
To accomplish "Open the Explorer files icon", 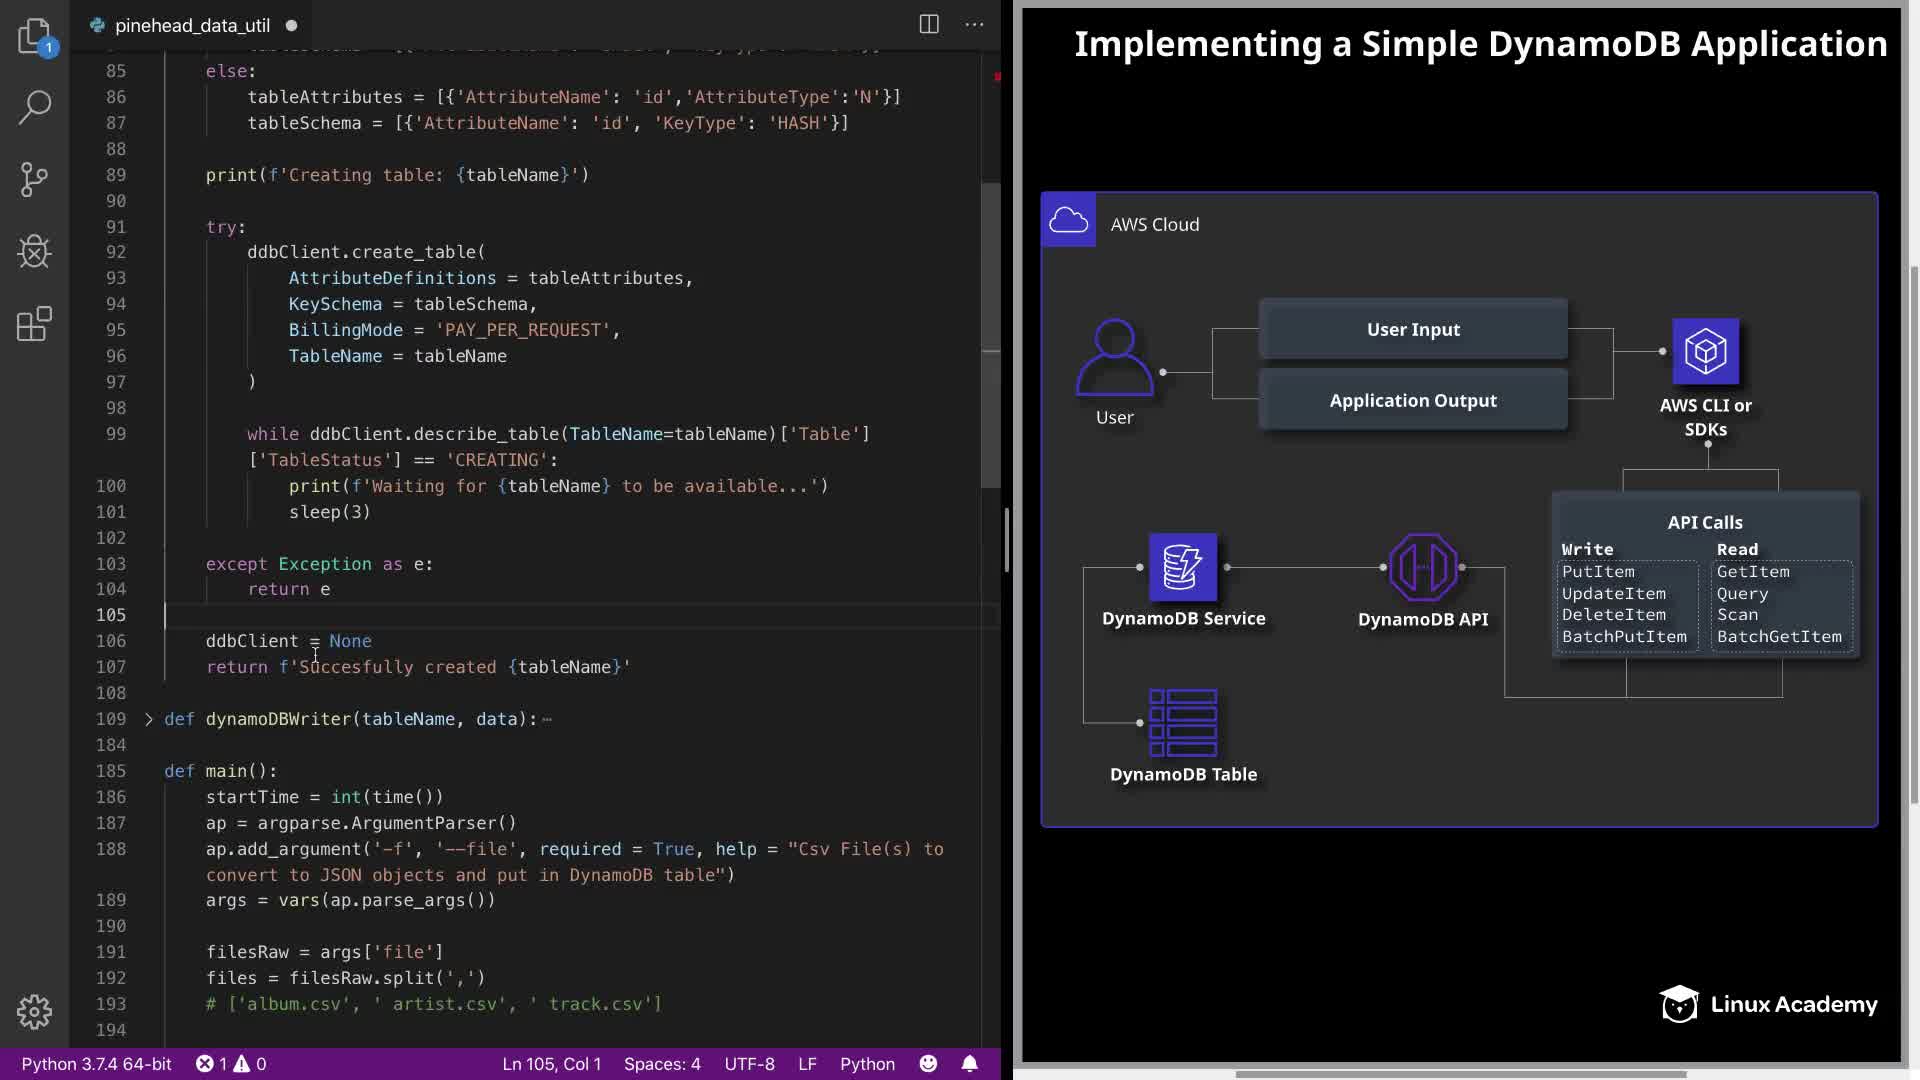I will pyautogui.click(x=34, y=36).
